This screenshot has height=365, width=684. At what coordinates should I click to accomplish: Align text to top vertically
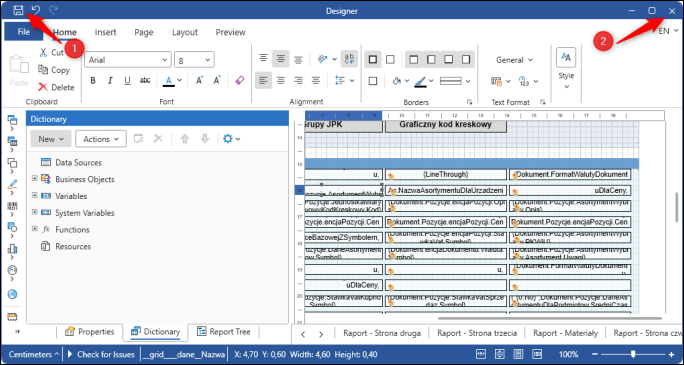coord(263,58)
